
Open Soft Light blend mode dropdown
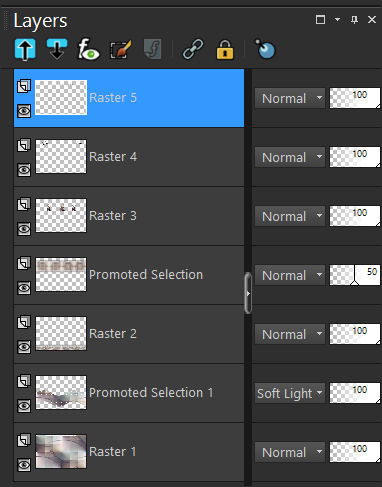coord(290,393)
